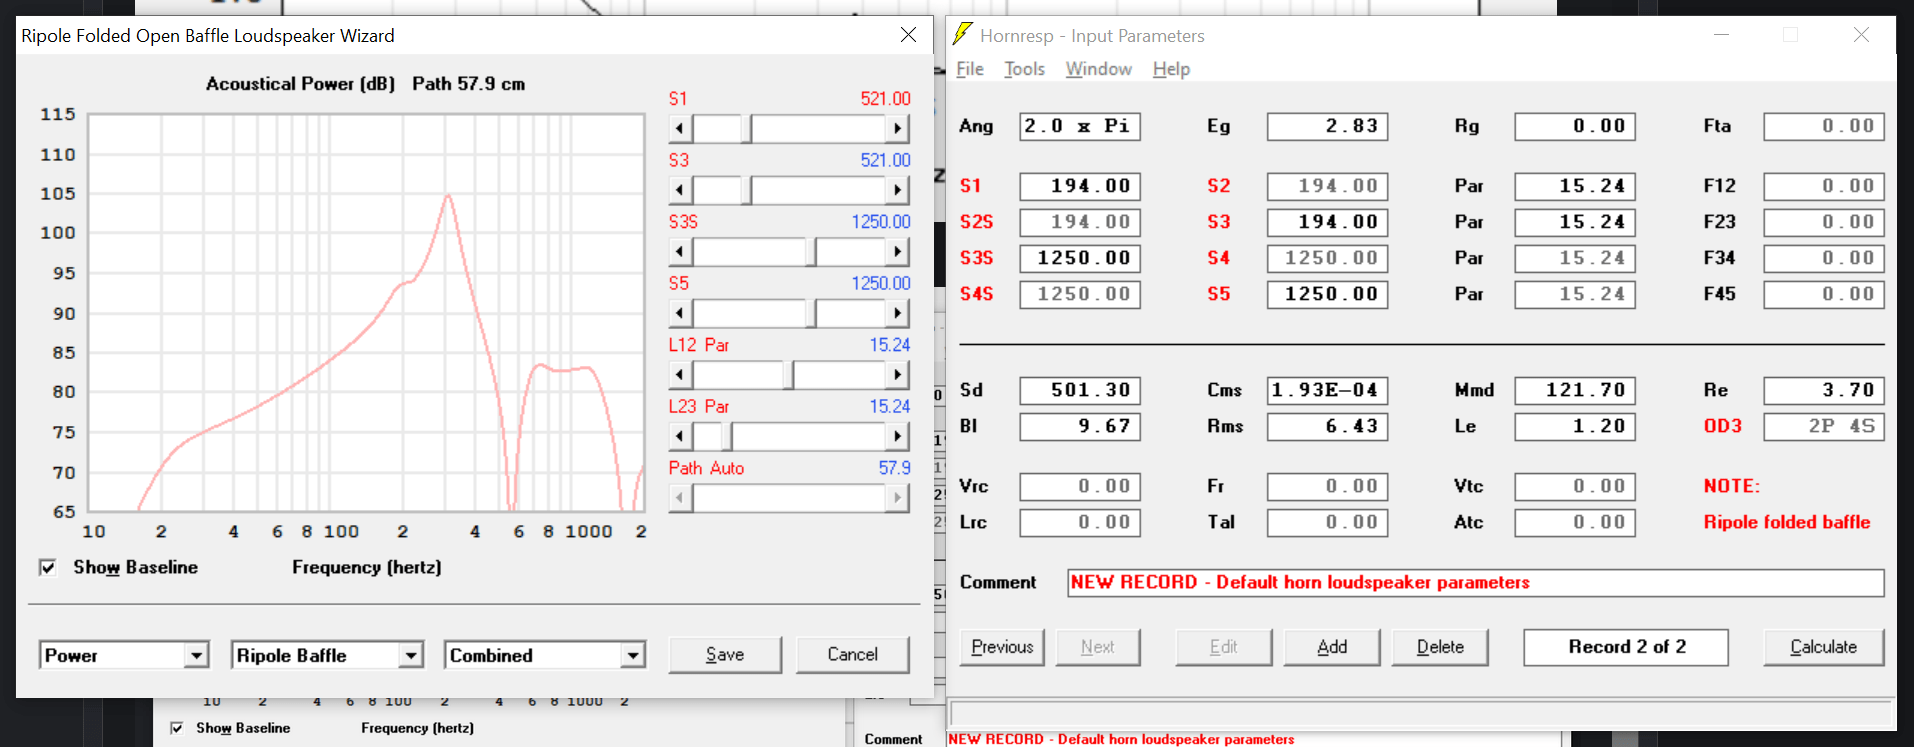Open the Power dropdown
The width and height of the screenshot is (1914, 747).
tap(196, 656)
